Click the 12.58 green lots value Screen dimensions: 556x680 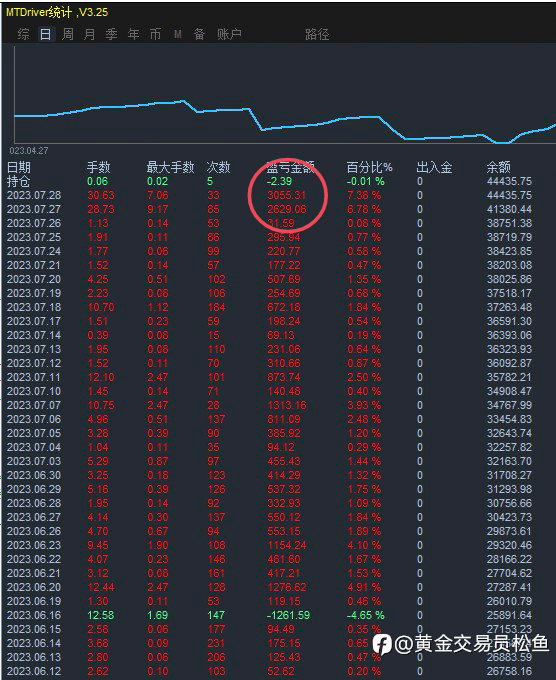(x=101, y=615)
